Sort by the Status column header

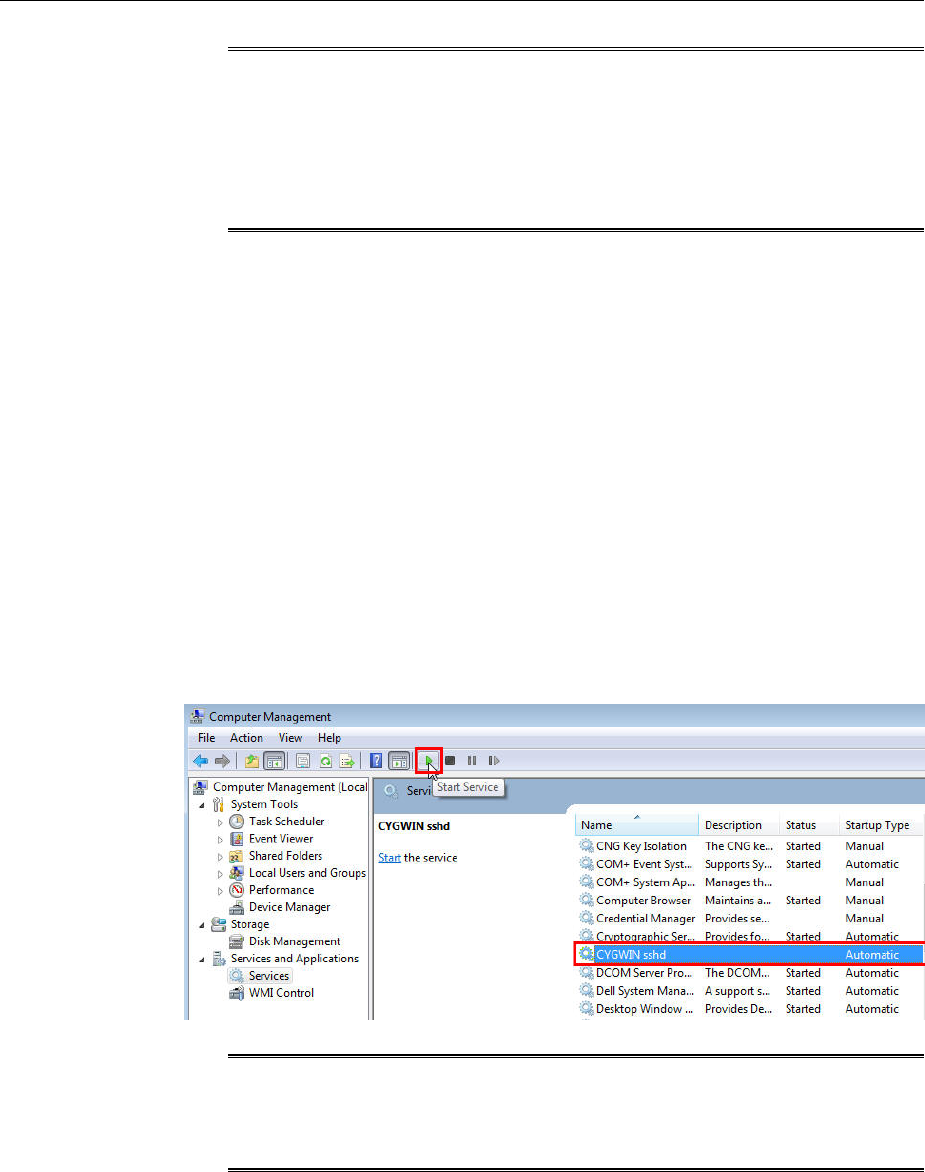click(808, 825)
